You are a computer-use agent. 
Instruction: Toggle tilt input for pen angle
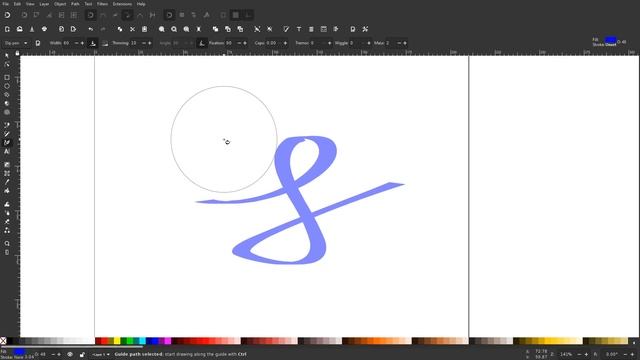point(202,43)
